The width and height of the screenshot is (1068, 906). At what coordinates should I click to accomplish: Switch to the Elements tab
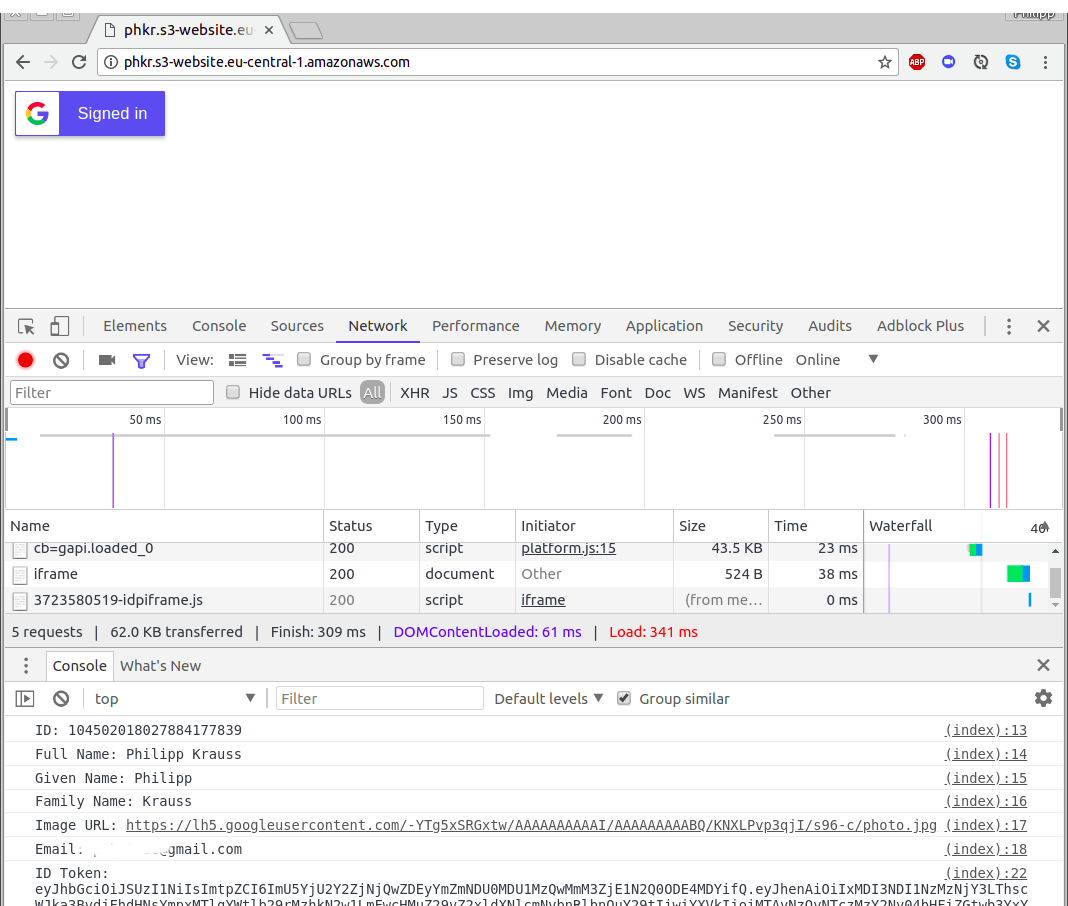pyautogui.click(x=135, y=326)
